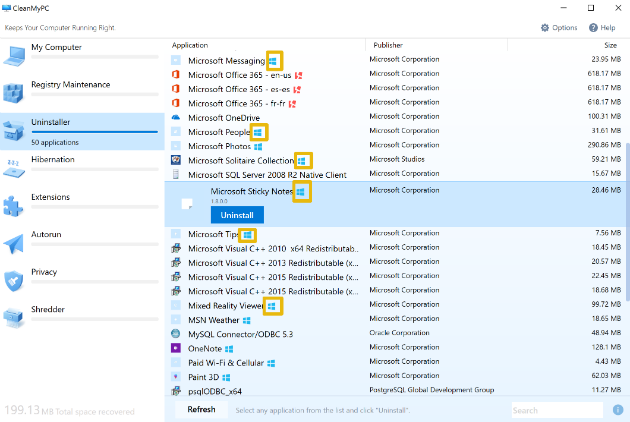Open Help via the question mark icon
The width and height of the screenshot is (630, 422).
[593, 27]
